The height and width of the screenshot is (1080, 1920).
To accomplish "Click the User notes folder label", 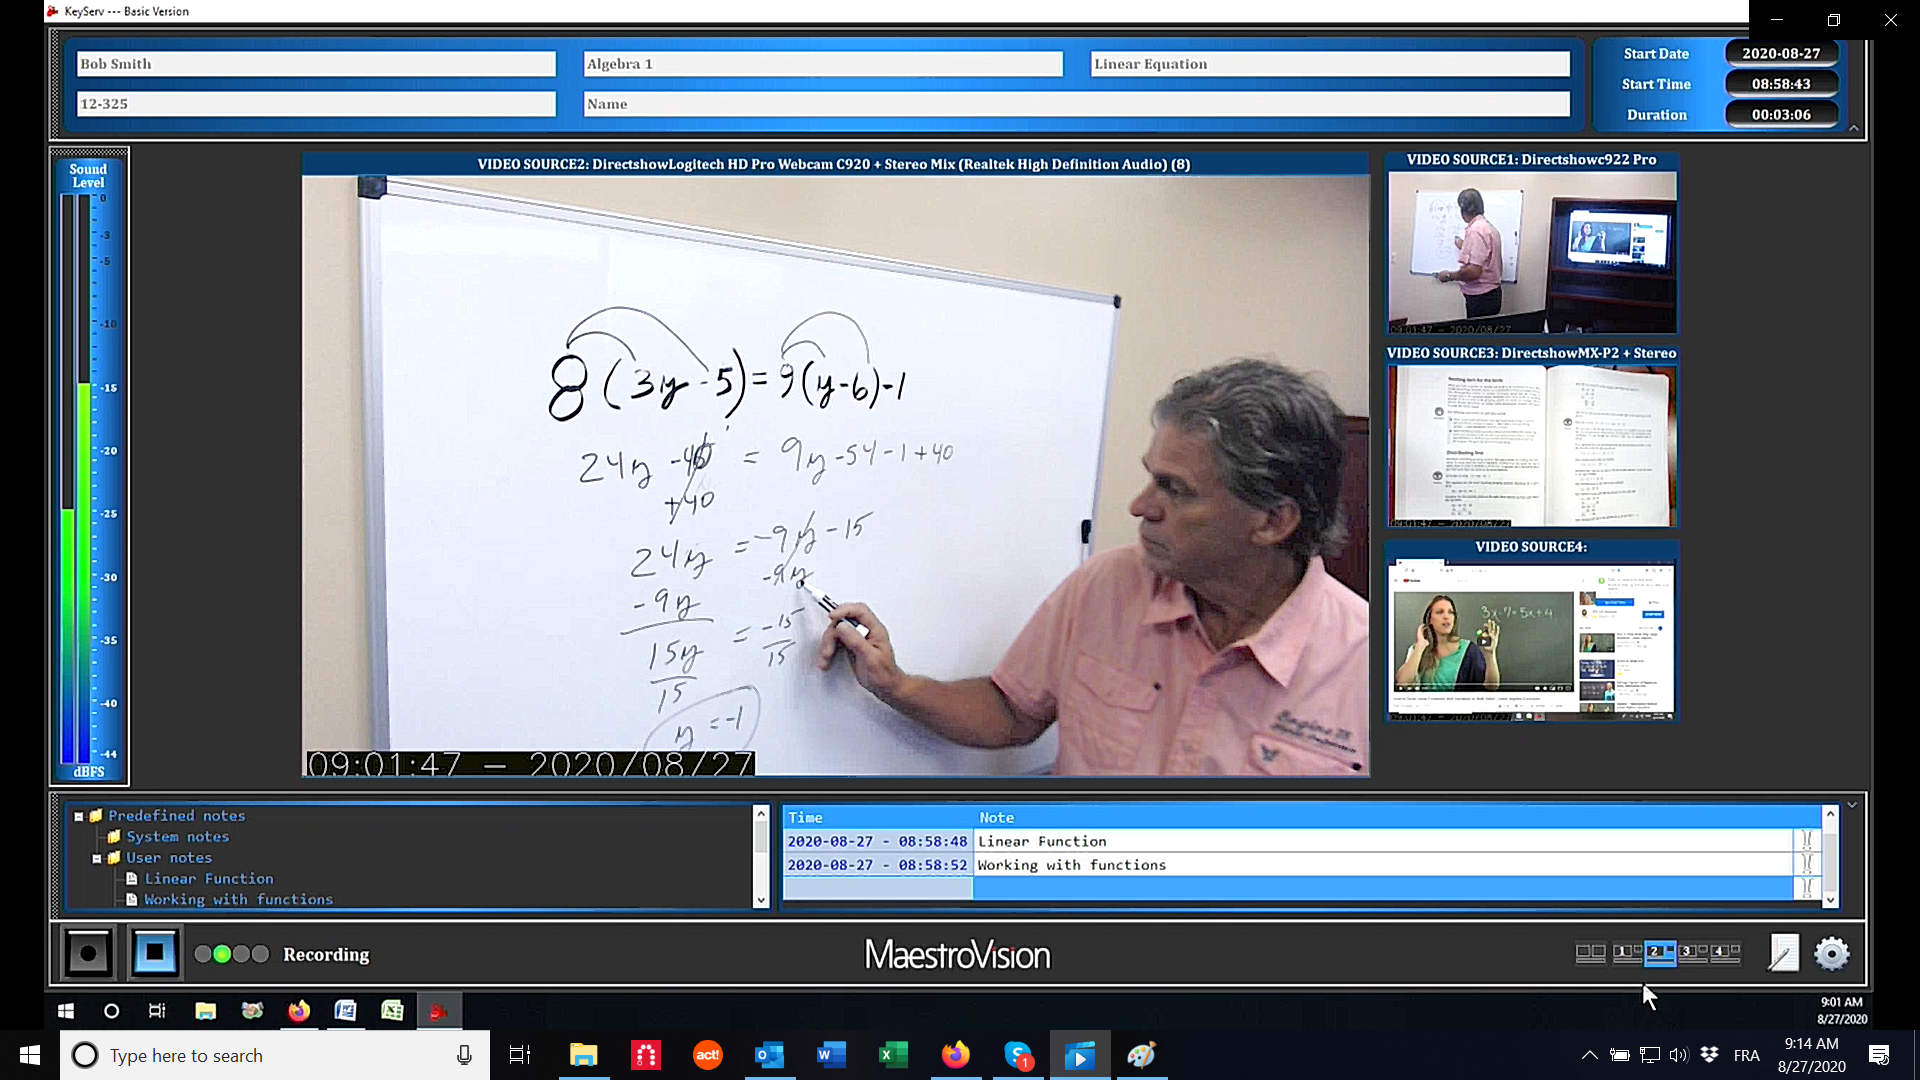I will coord(168,858).
